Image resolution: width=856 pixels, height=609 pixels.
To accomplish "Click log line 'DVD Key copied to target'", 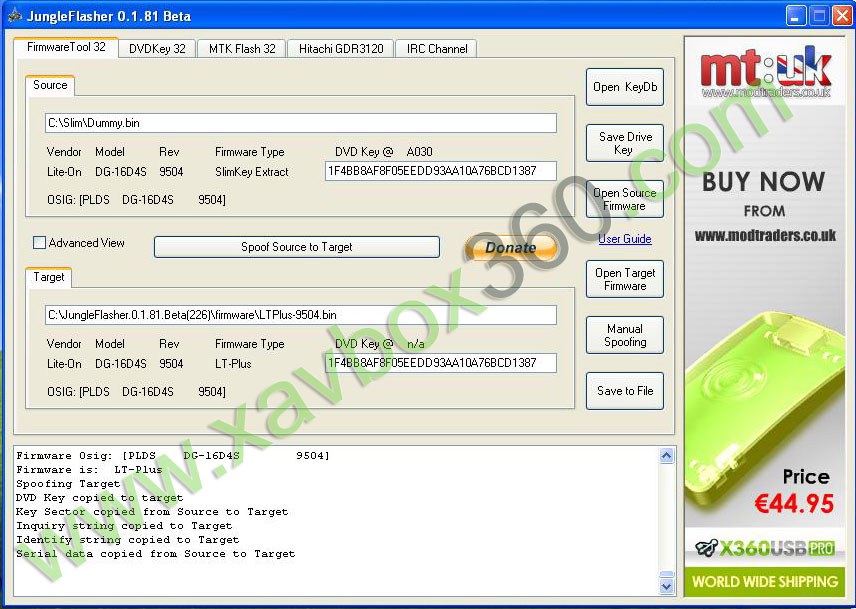I will (99, 498).
